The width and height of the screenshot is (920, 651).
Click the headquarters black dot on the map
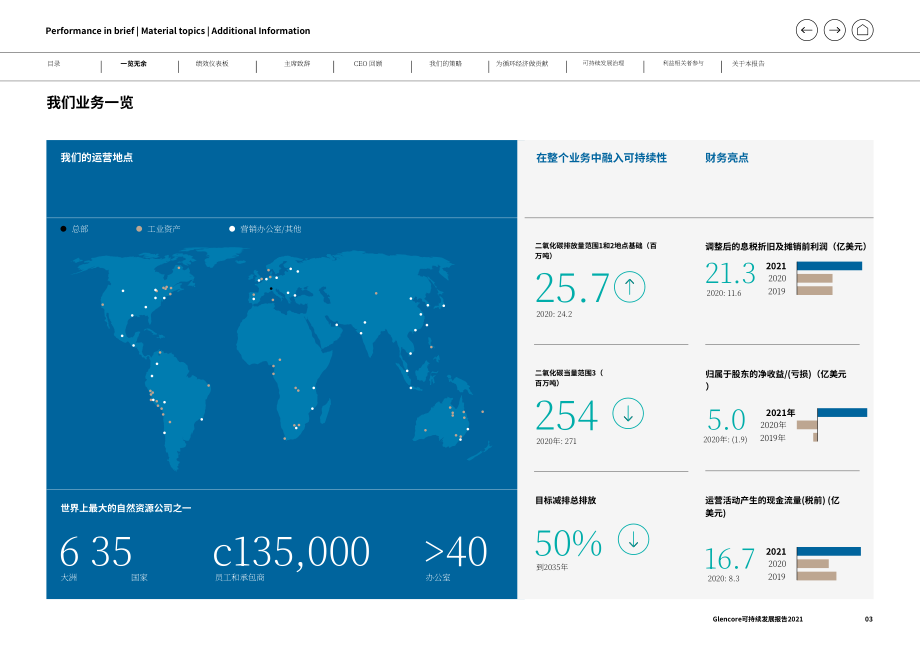tap(271, 289)
